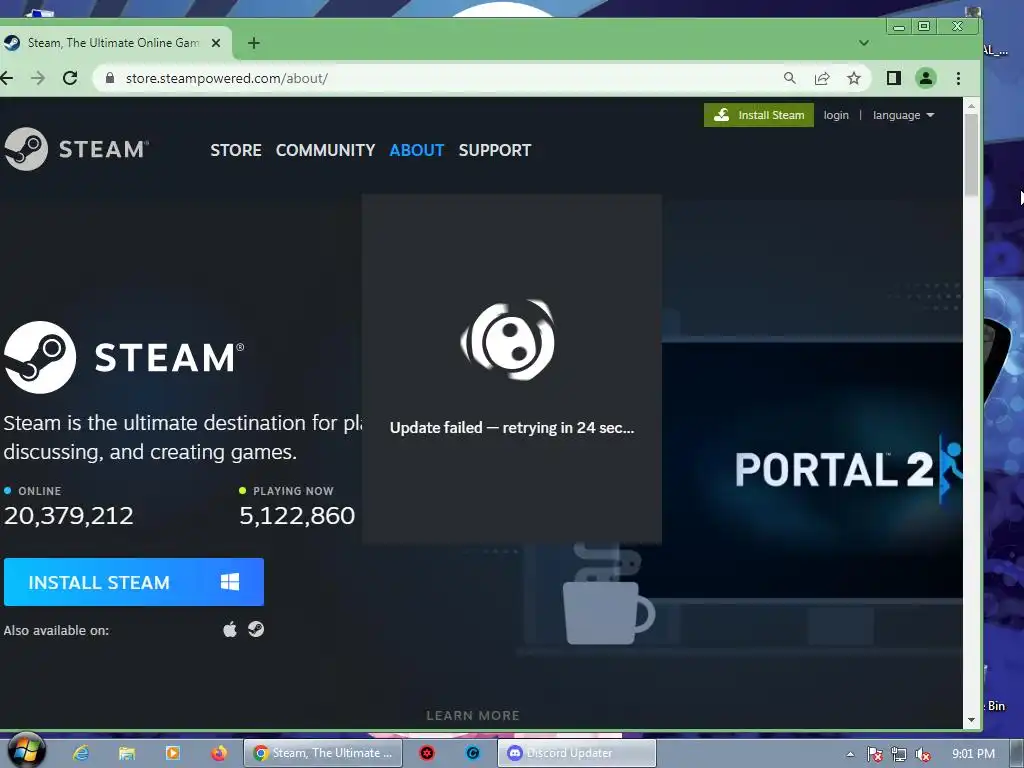Click the red round taskbar app icon

click(426, 753)
